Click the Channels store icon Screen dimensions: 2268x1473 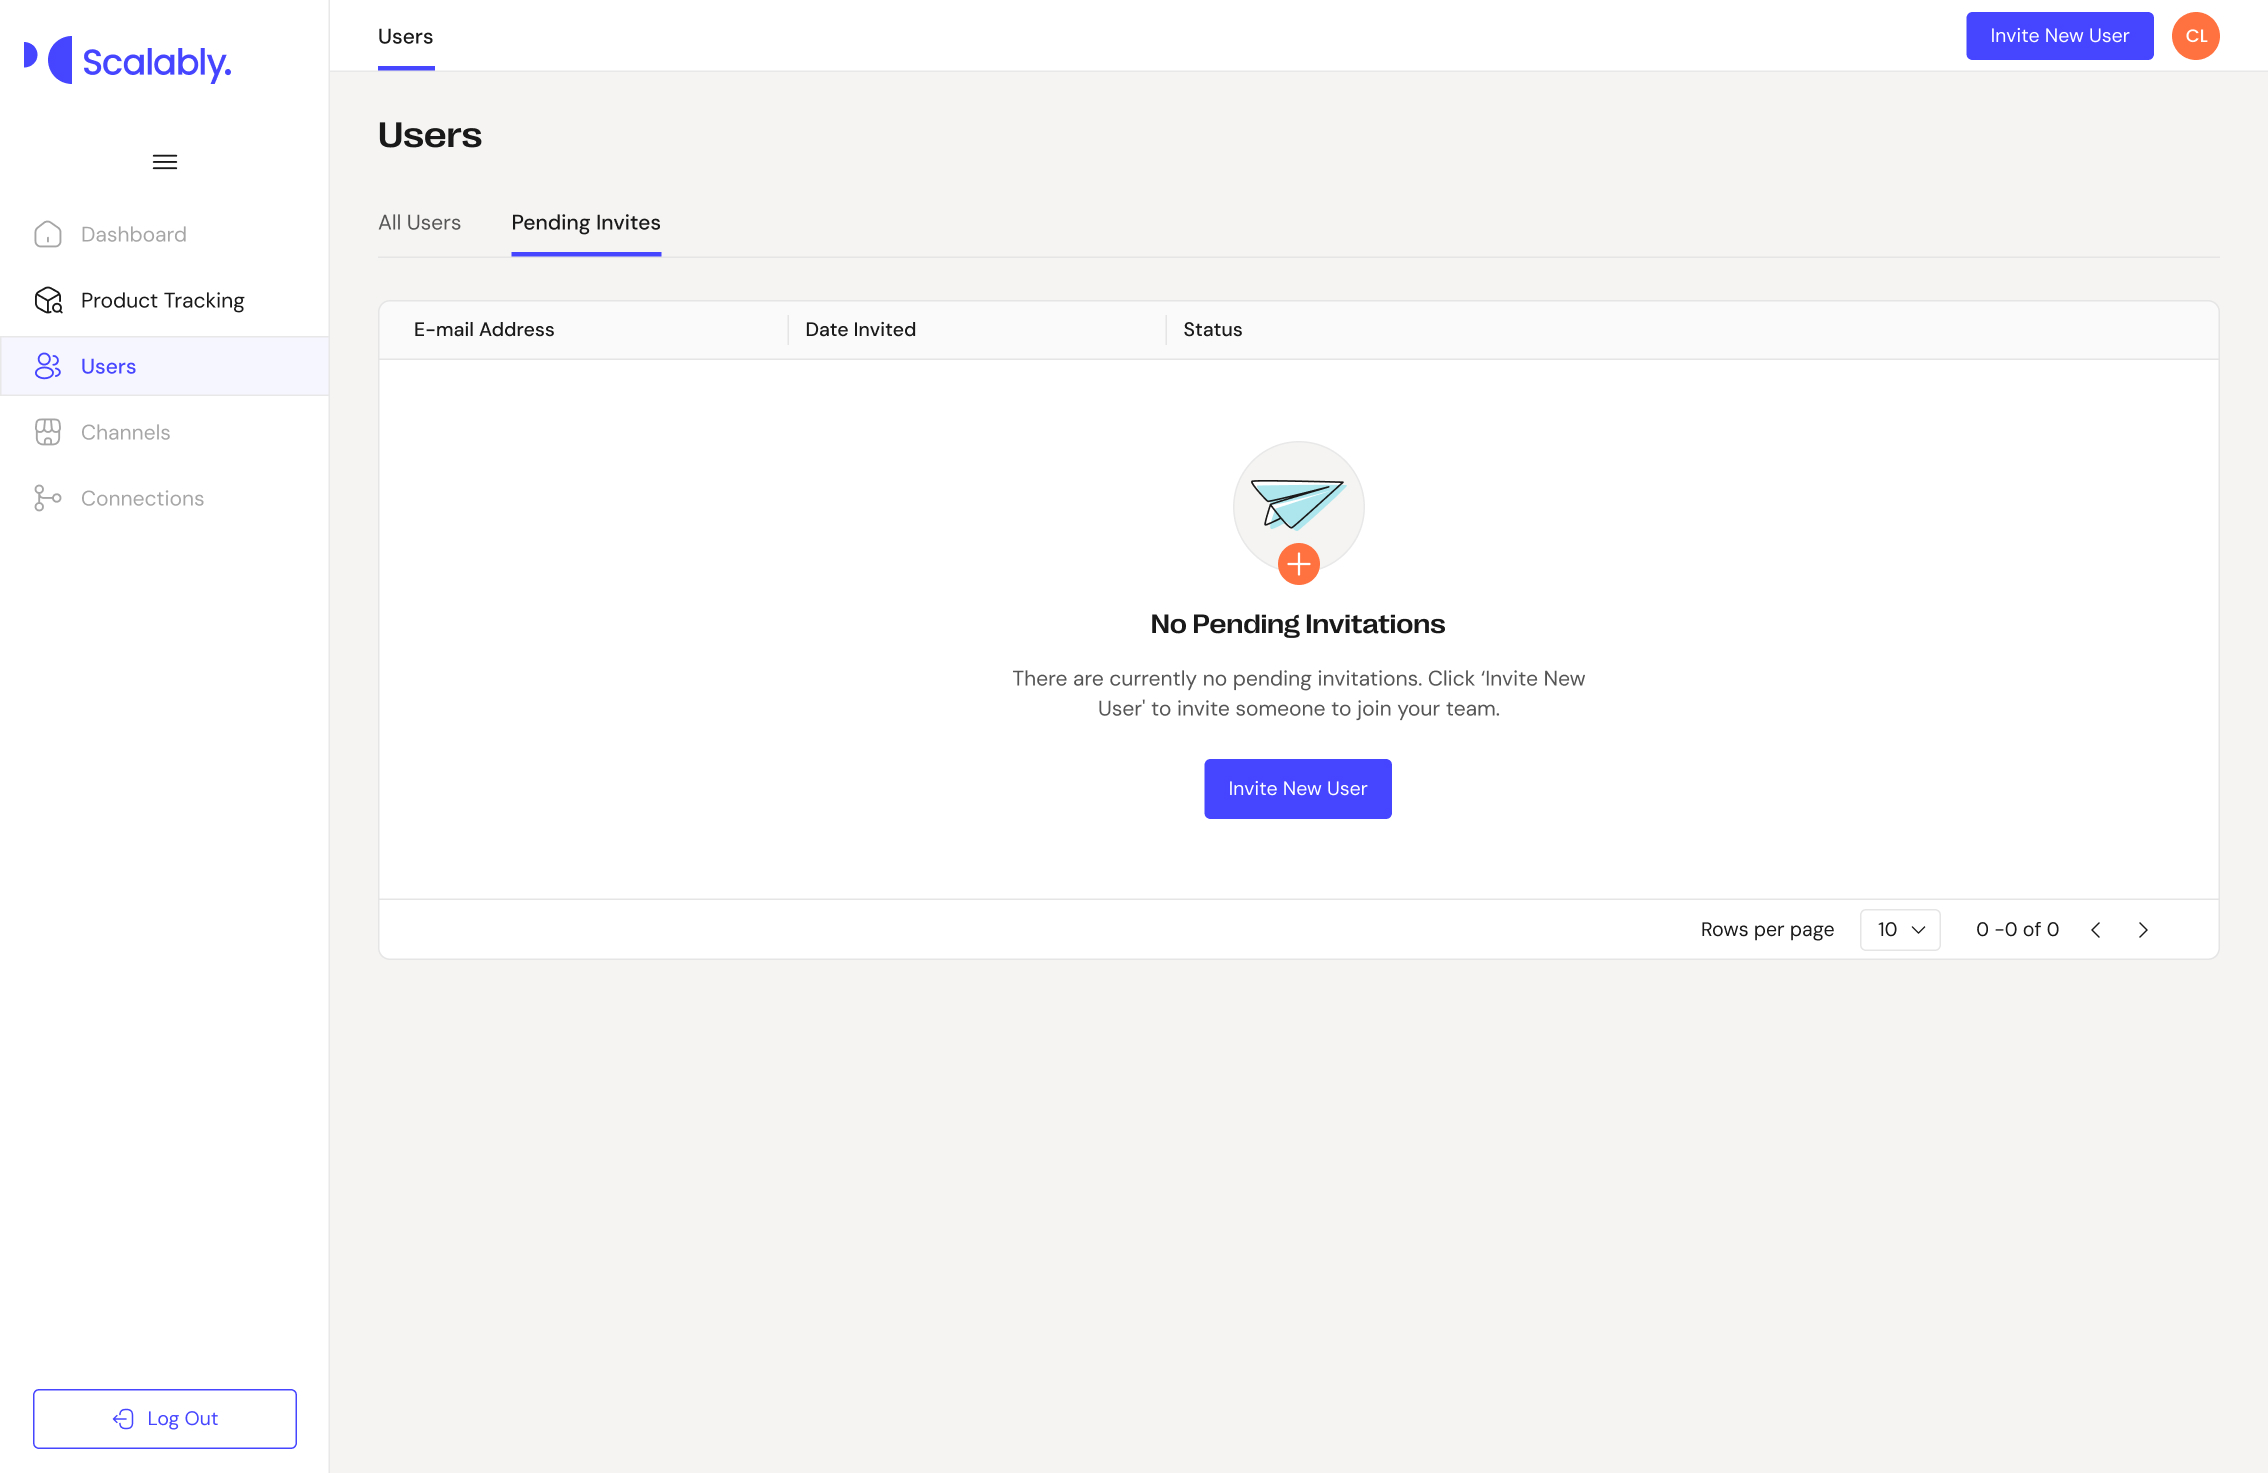click(48, 432)
